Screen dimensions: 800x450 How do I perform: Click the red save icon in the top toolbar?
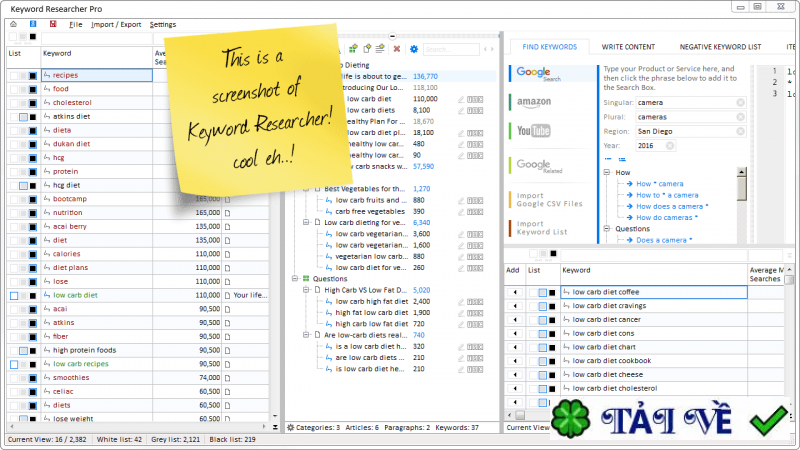click(53, 23)
